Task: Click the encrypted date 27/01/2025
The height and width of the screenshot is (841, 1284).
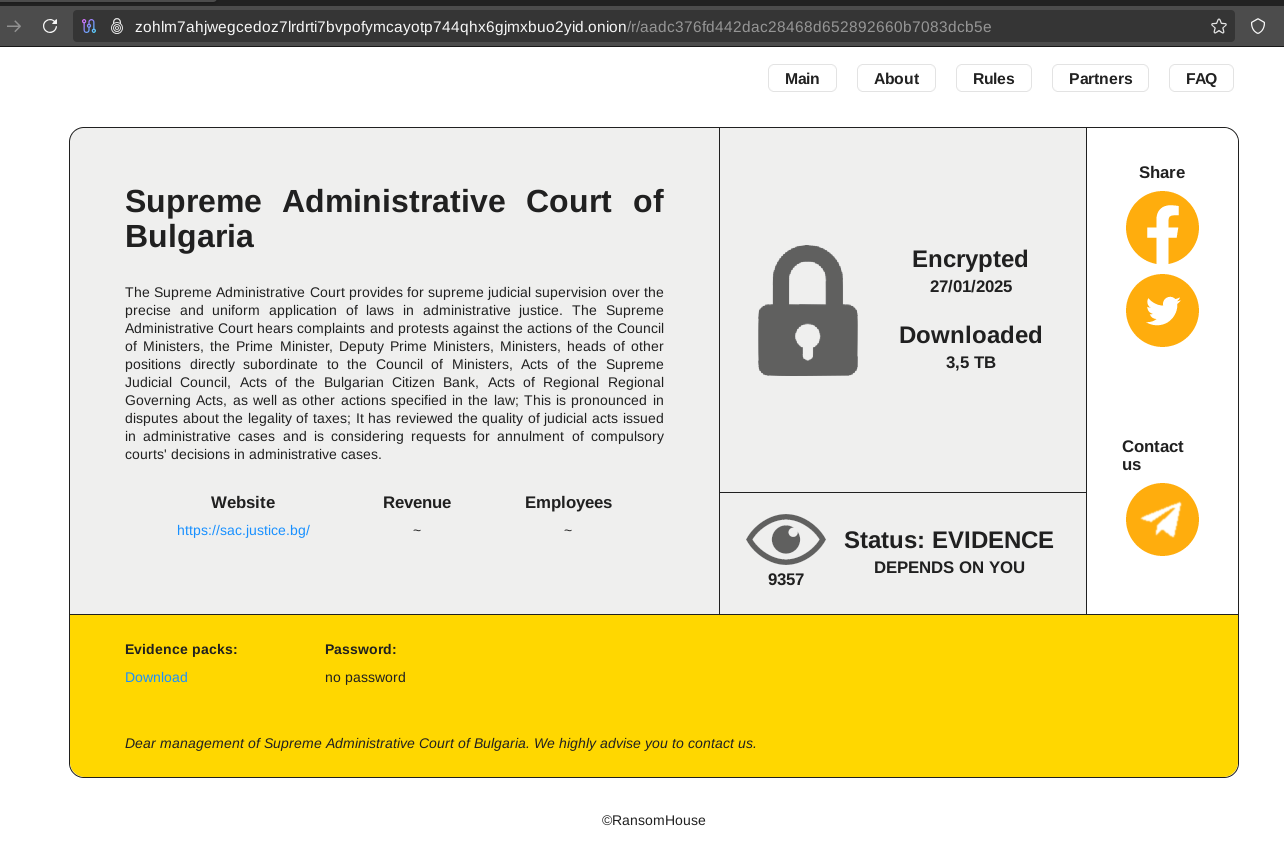Action: pos(971,287)
